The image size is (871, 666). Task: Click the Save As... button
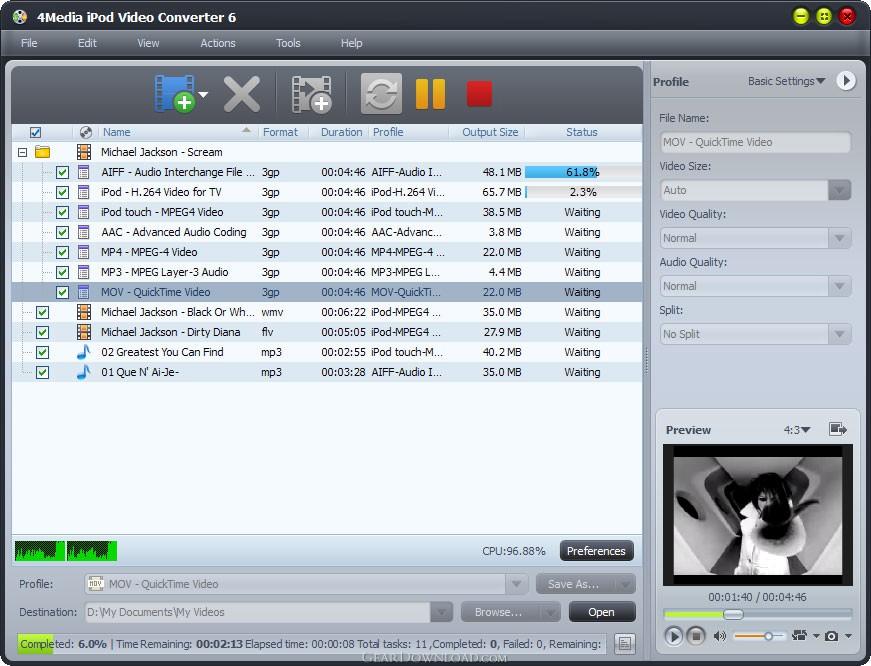585,584
